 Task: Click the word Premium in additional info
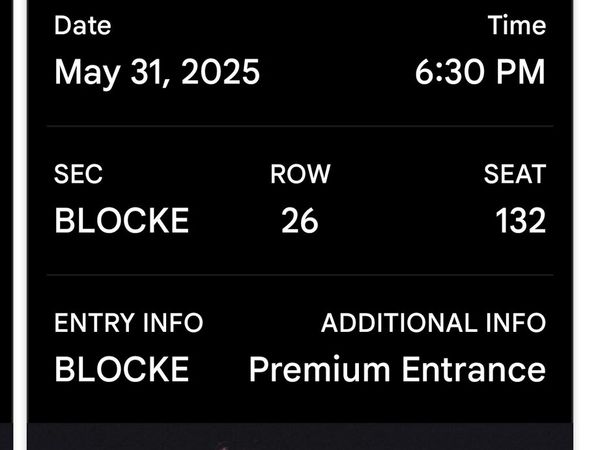point(320,369)
